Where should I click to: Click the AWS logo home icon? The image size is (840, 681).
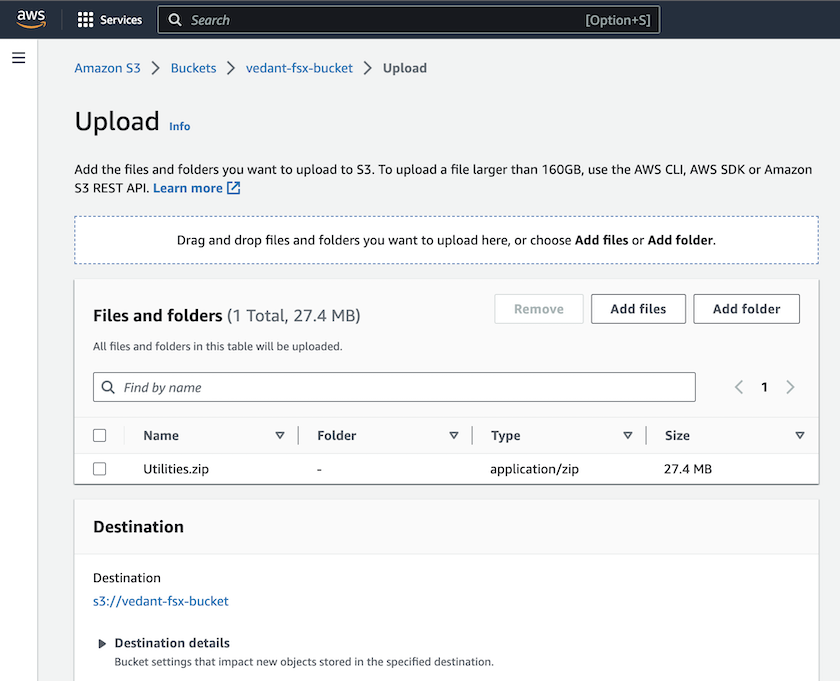[31, 19]
